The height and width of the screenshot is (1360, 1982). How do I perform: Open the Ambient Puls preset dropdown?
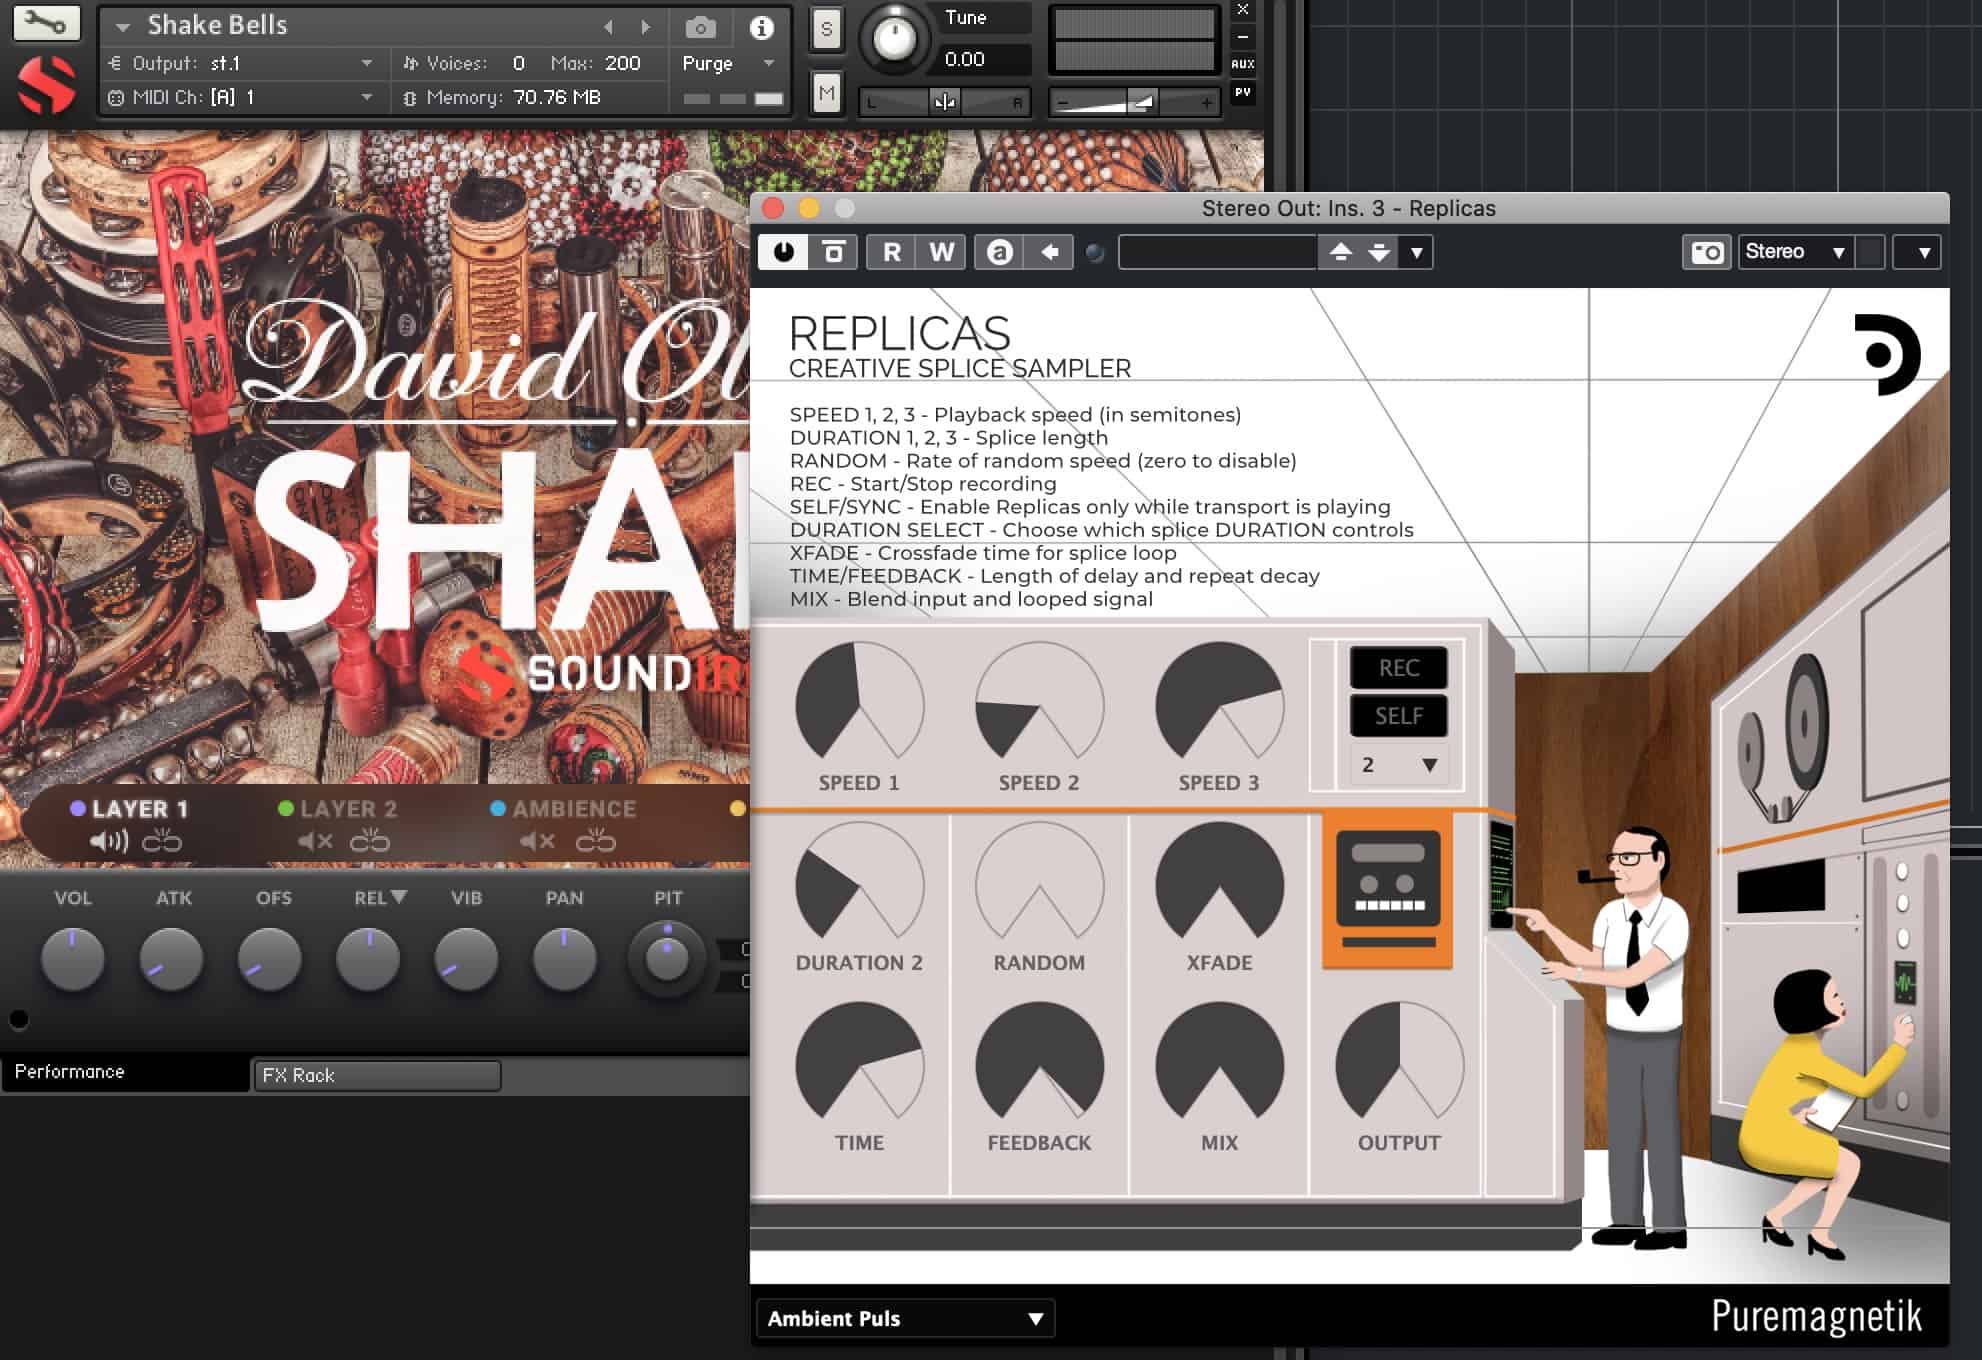click(x=905, y=1318)
